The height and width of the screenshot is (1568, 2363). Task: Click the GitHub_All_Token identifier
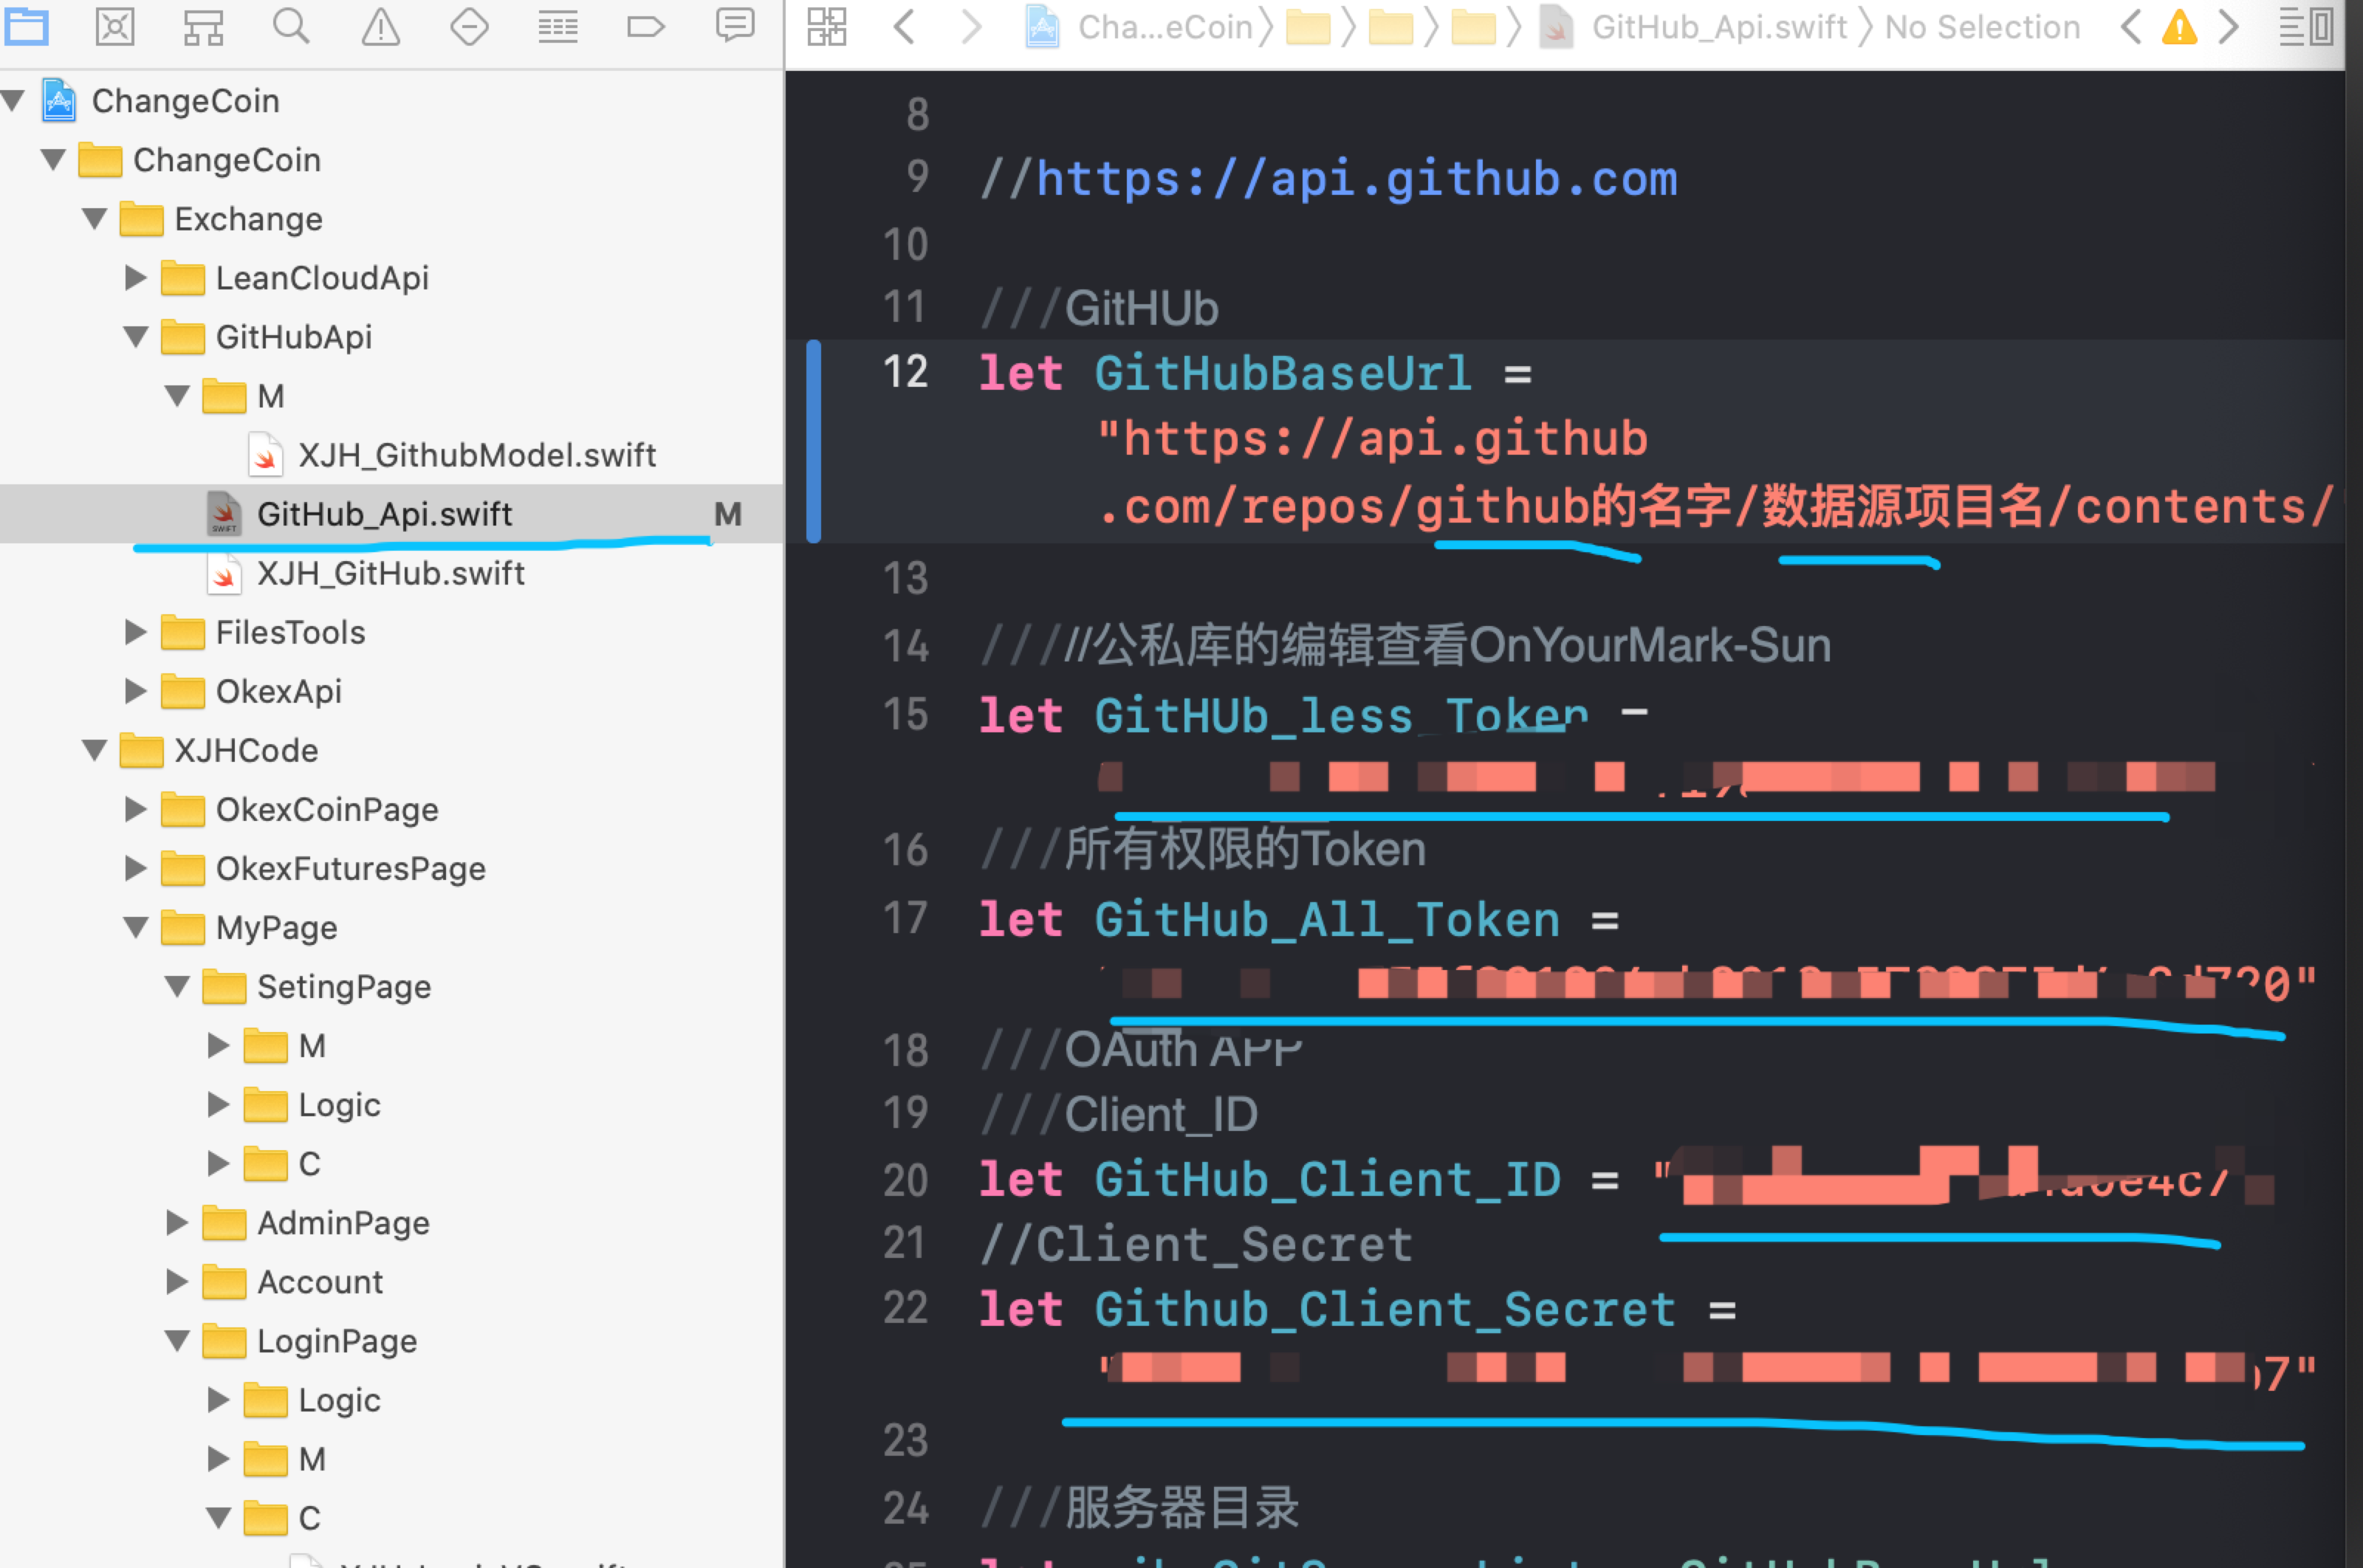tap(1327, 919)
